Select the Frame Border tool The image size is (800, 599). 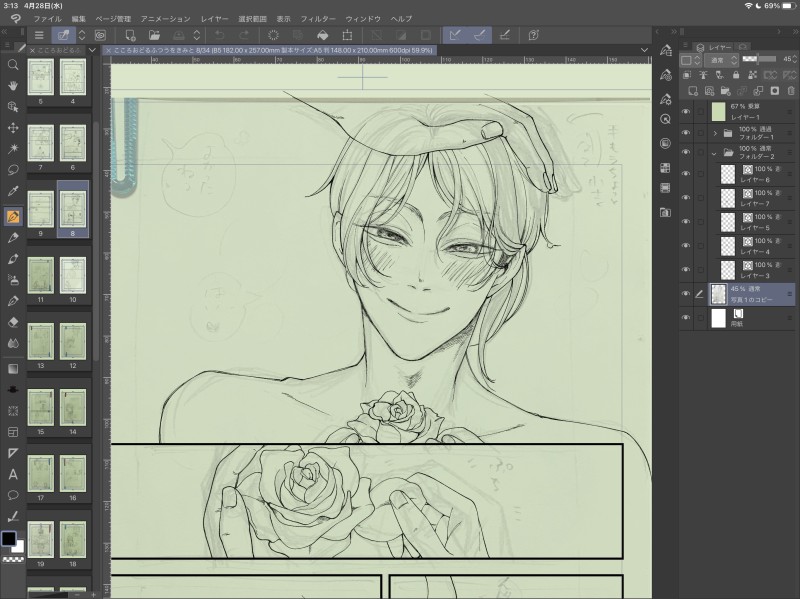13,432
